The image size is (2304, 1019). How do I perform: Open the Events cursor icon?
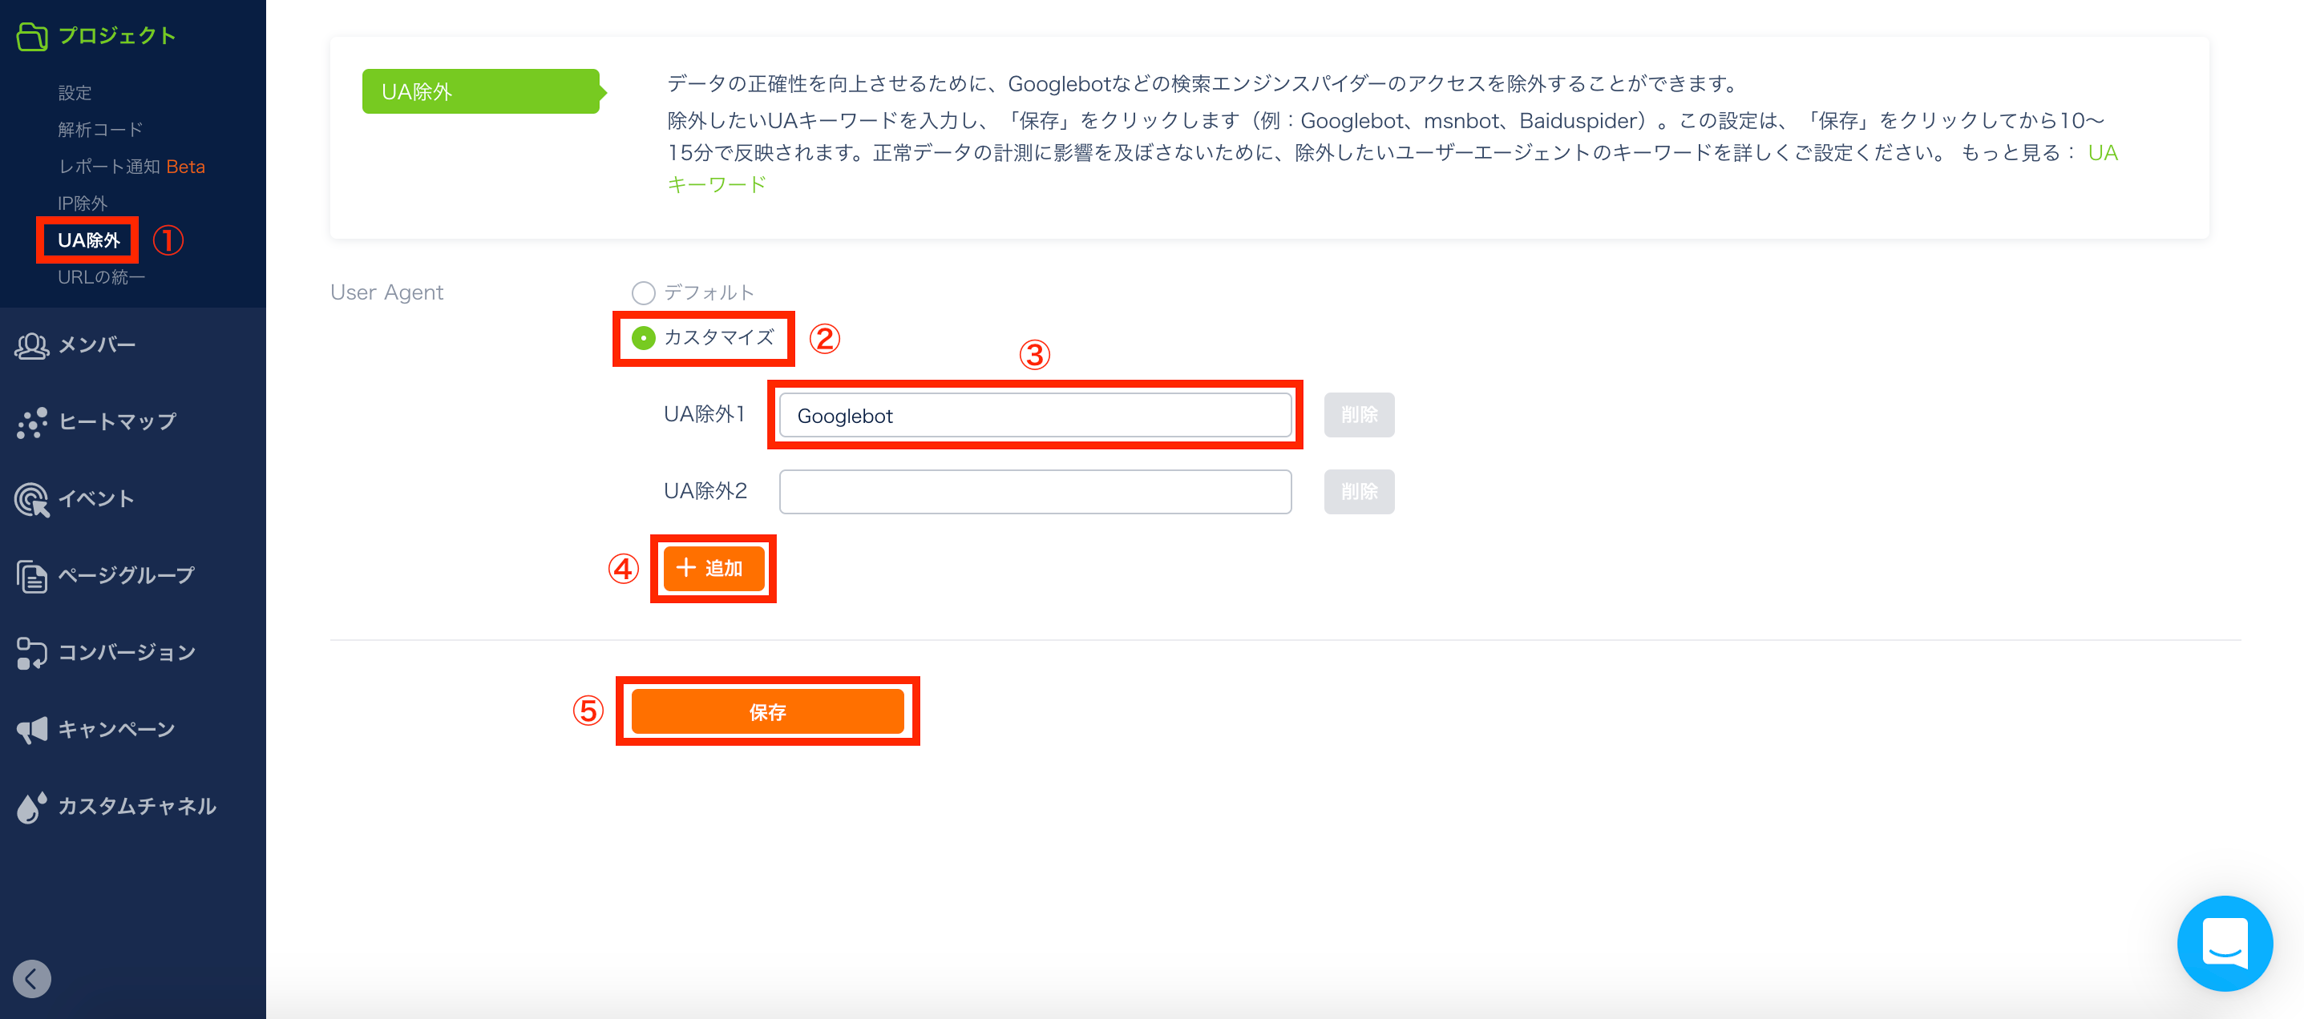coord(32,500)
